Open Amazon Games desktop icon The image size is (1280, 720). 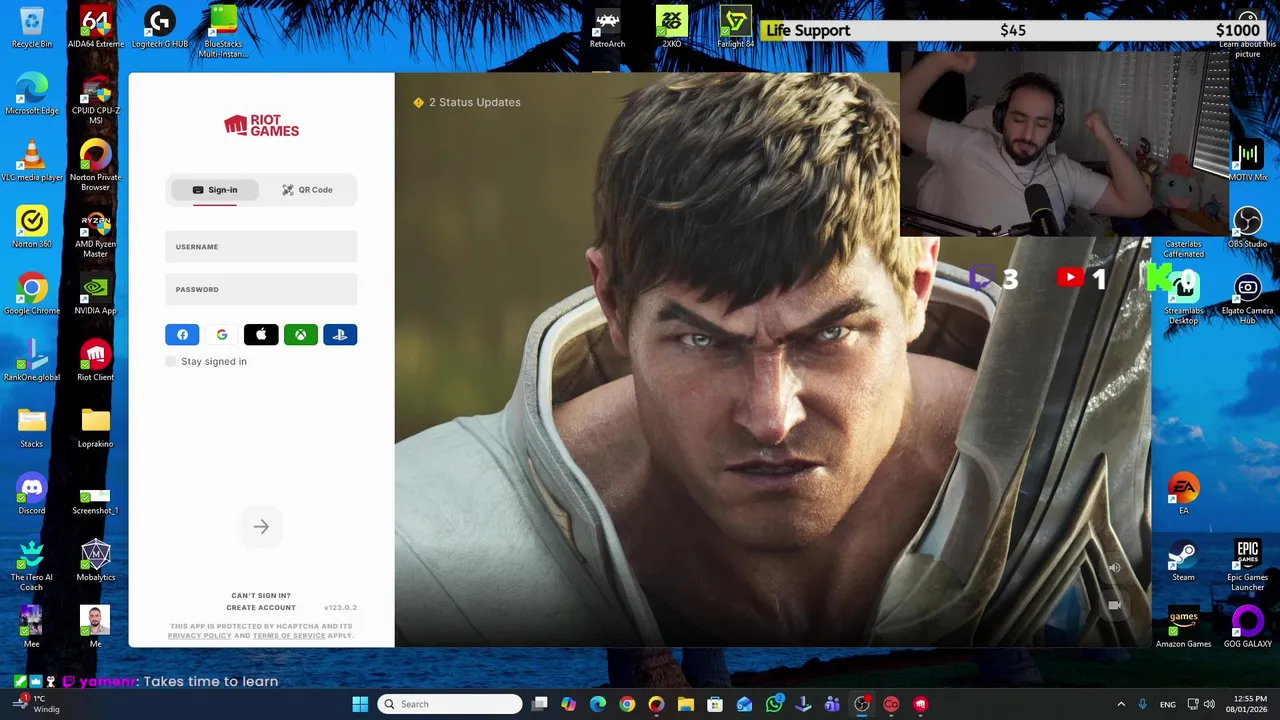coord(1184,628)
